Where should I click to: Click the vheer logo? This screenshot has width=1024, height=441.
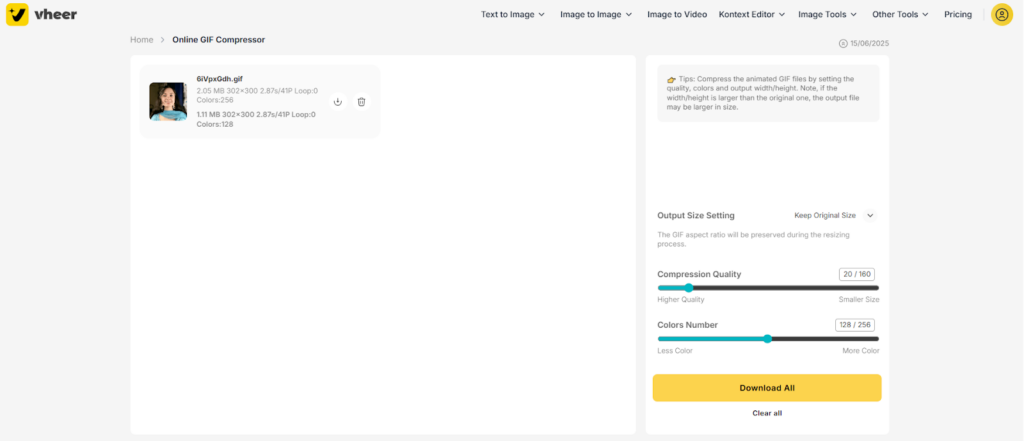pos(41,15)
